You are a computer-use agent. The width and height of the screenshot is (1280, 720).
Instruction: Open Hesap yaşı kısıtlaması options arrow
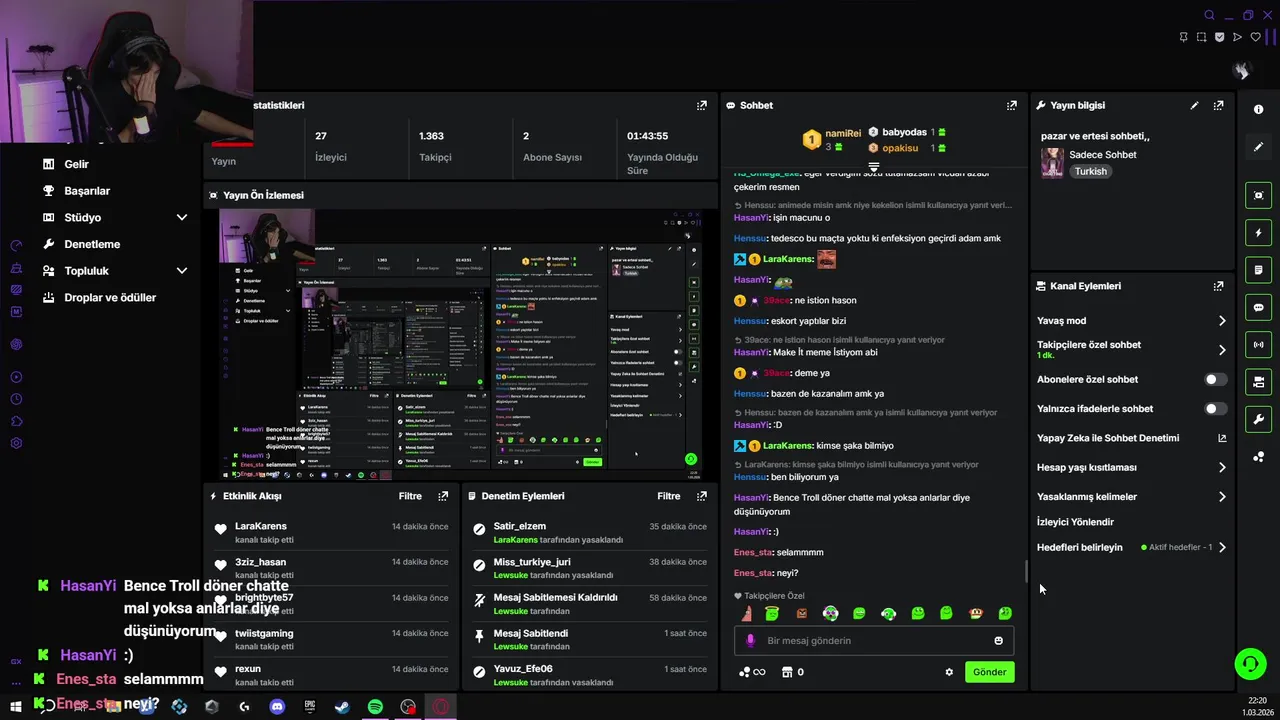click(x=1222, y=467)
